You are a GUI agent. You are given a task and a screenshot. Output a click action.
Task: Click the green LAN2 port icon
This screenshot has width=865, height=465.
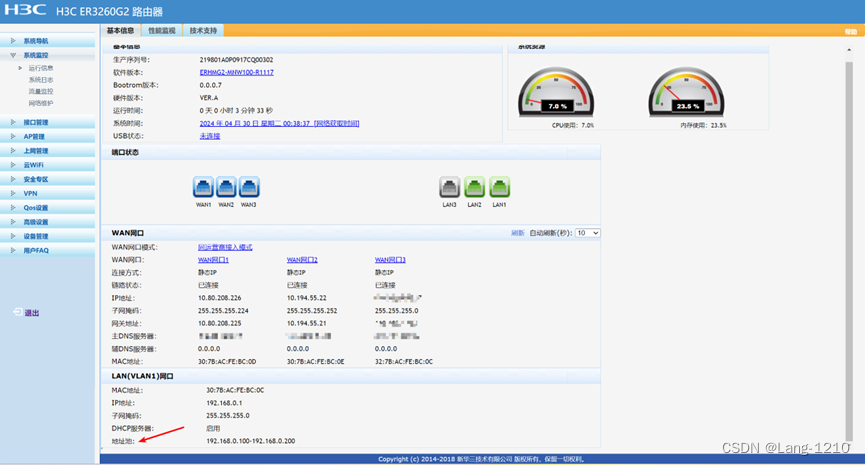pos(474,187)
